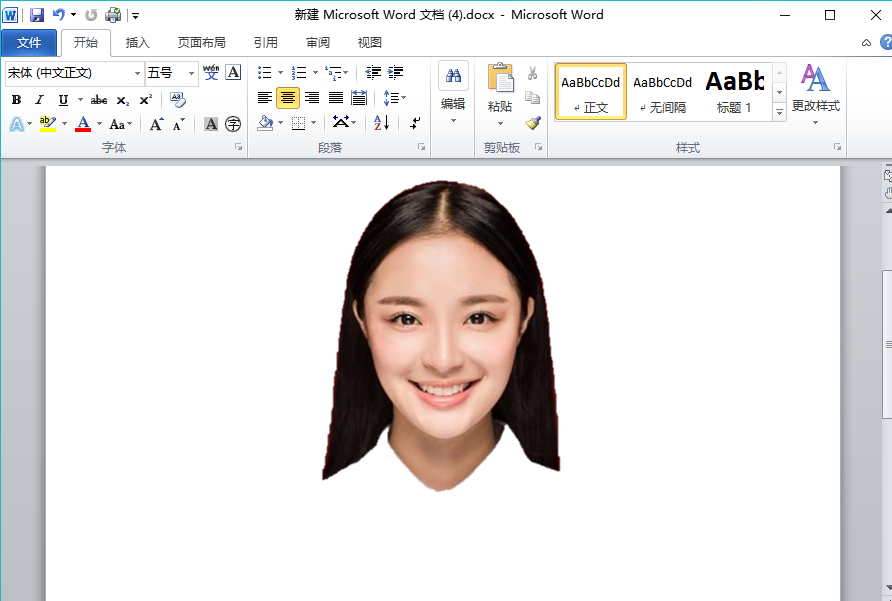The width and height of the screenshot is (892, 601).
Task: Open change case Aa dropdown
Action: point(121,124)
